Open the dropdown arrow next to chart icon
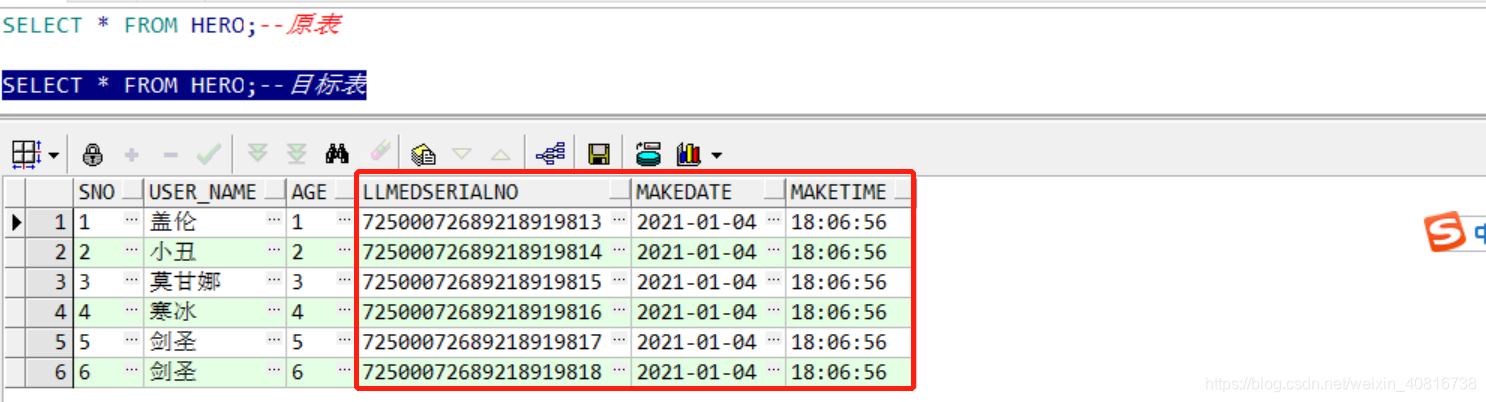 pyautogui.click(x=715, y=155)
